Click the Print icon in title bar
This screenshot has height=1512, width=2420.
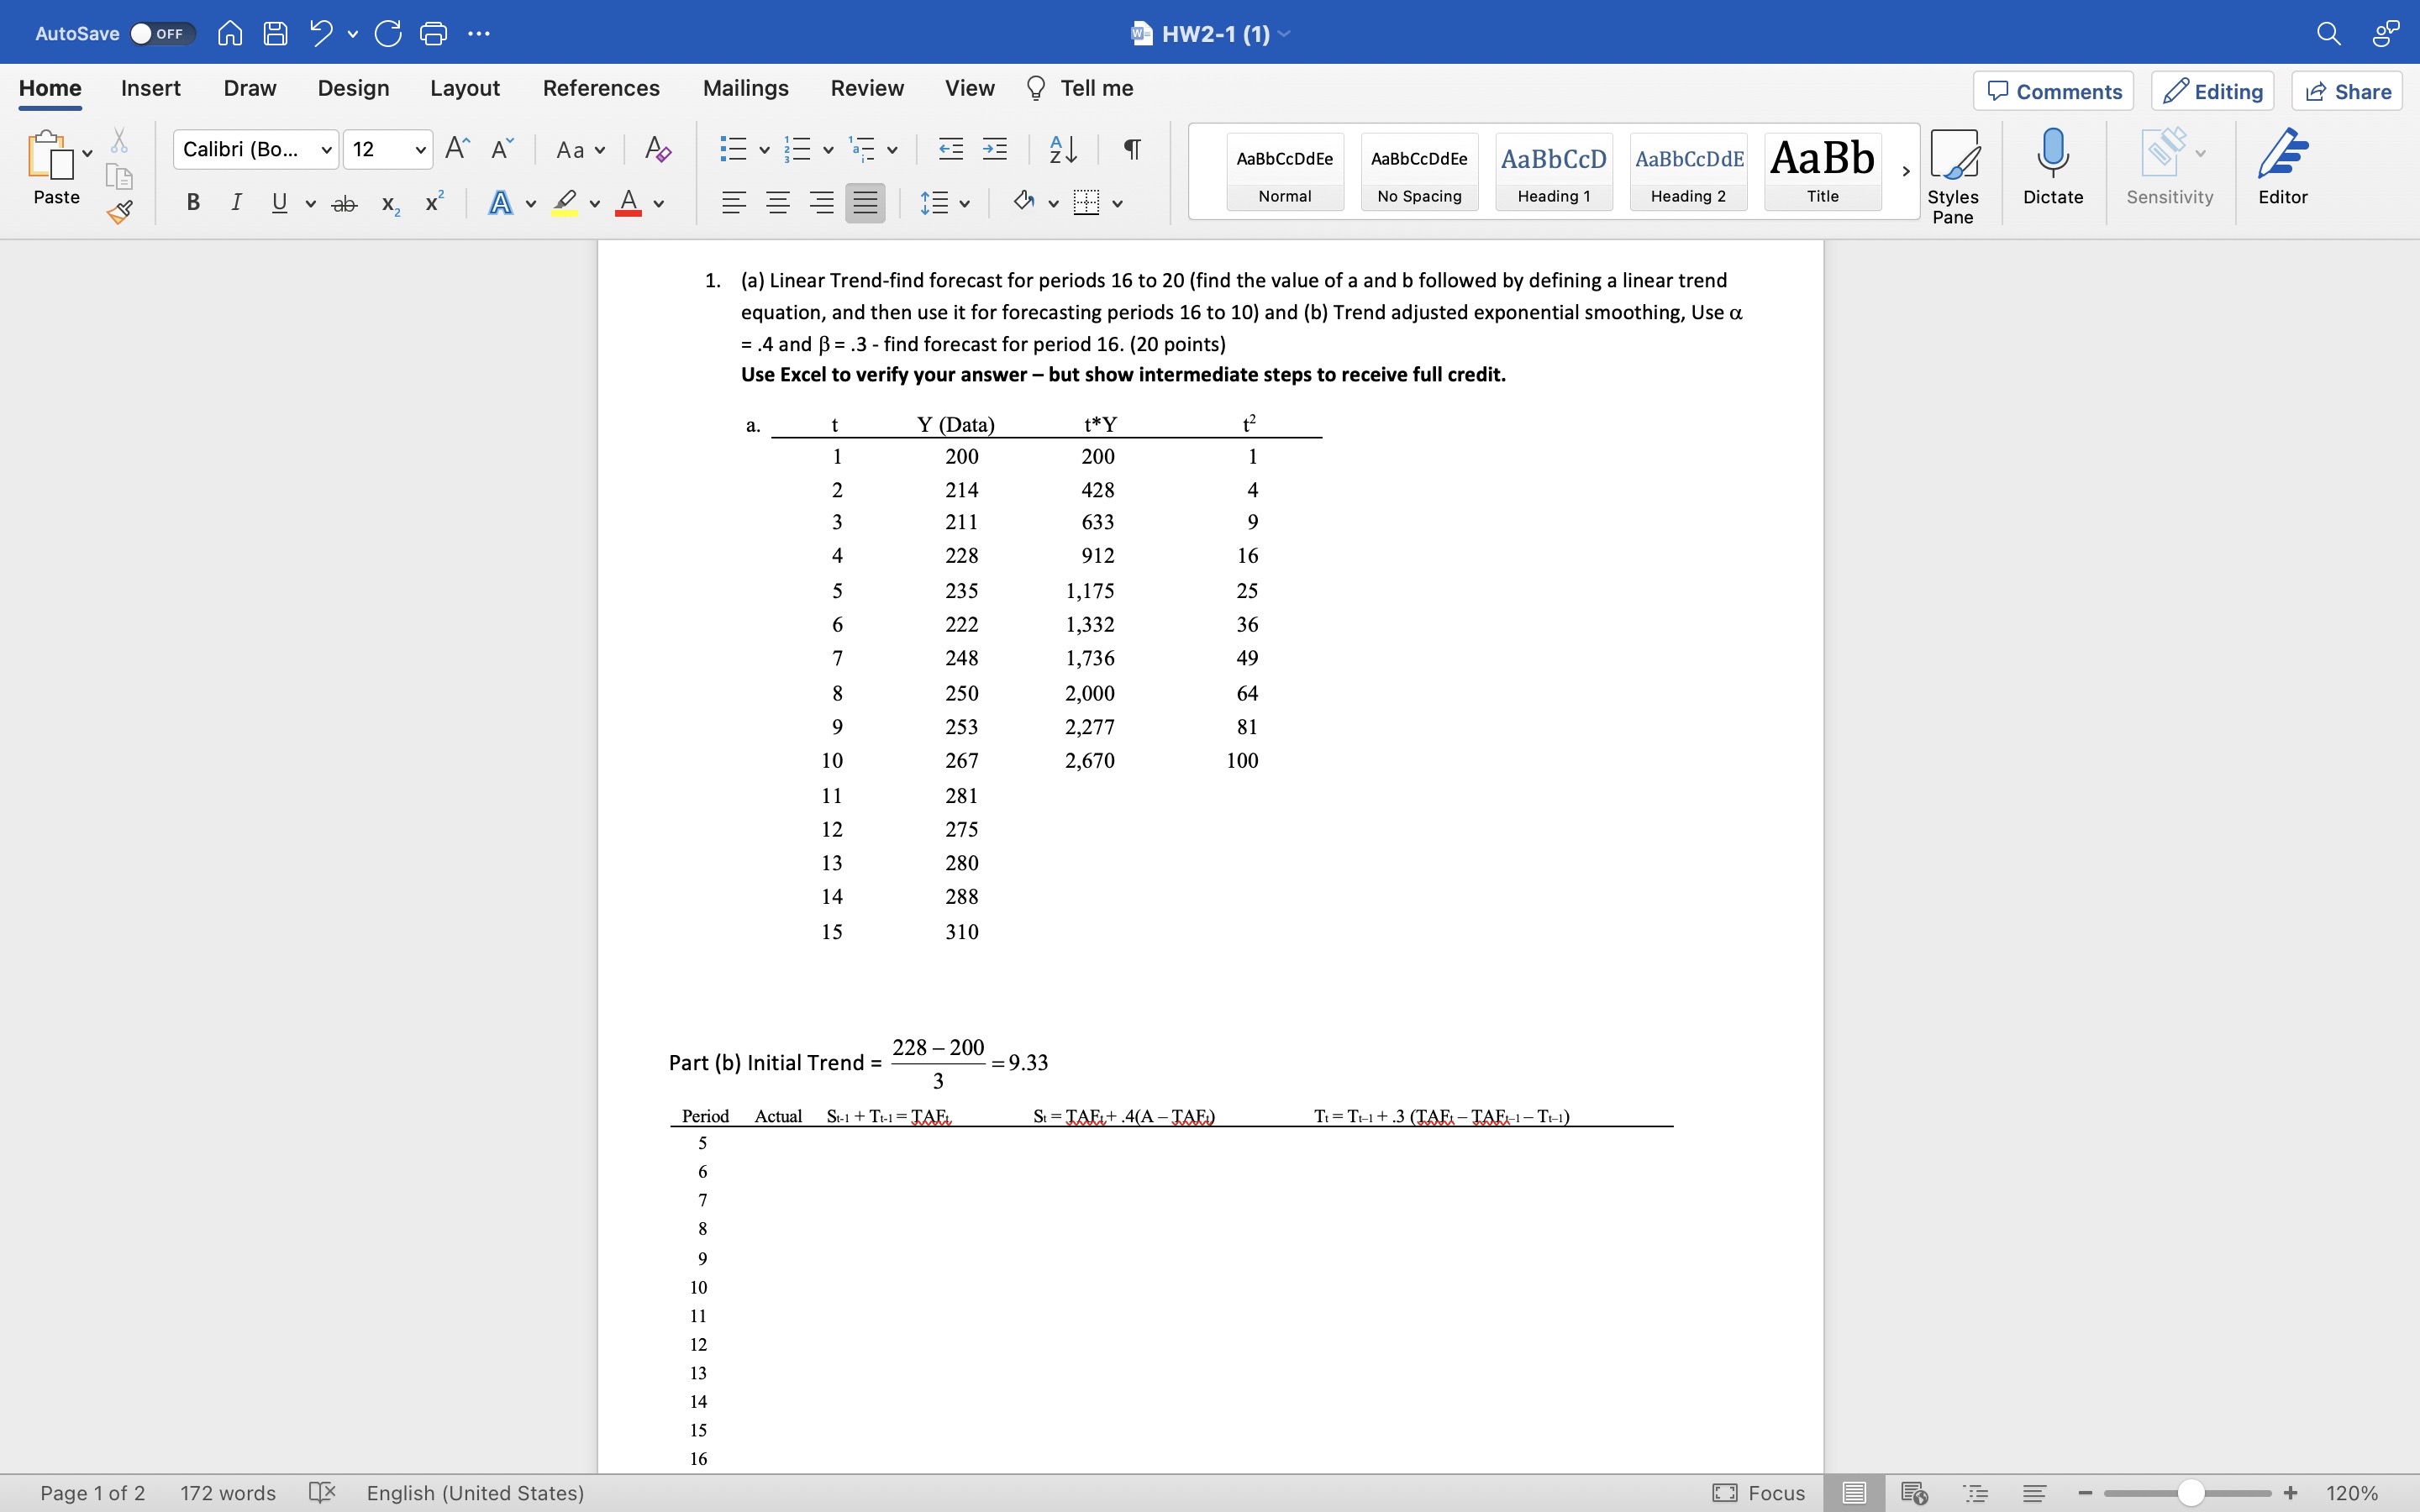pyautogui.click(x=433, y=33)
